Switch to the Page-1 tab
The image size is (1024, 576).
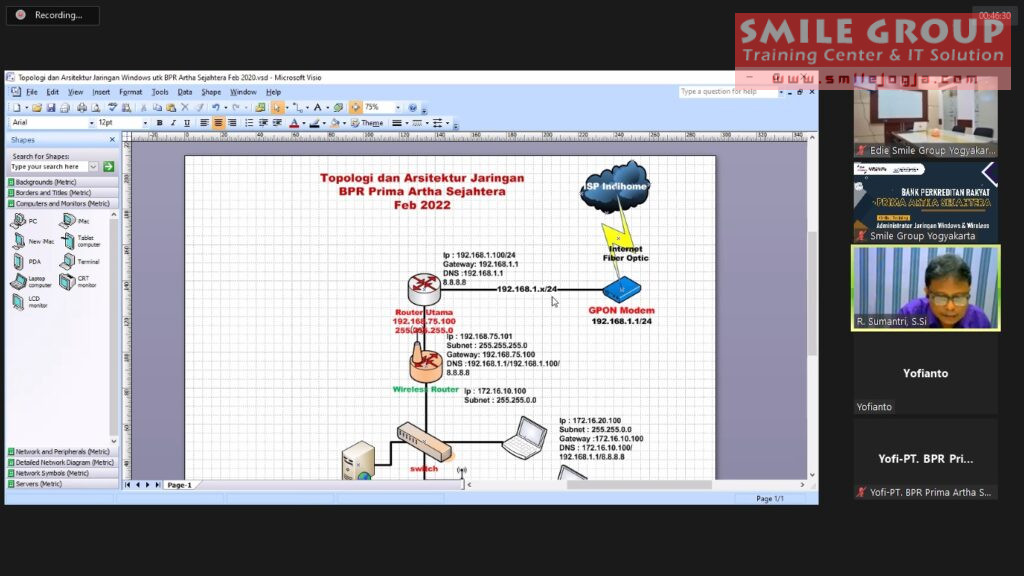pos(179,485)
